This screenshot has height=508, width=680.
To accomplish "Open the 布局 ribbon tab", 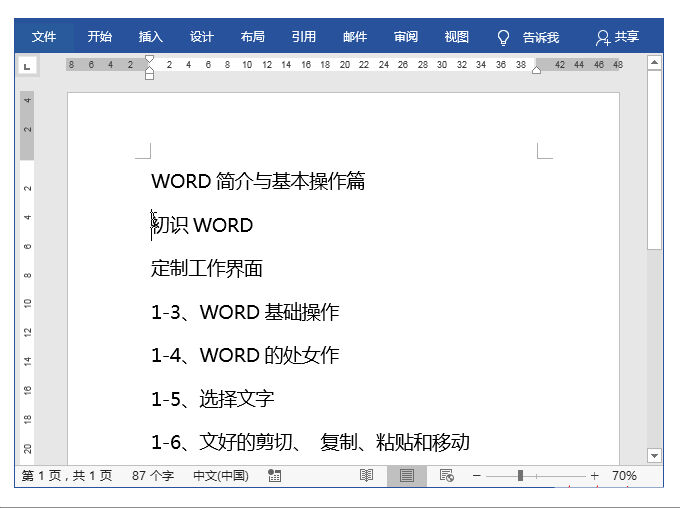I will [x=252, y=36].
